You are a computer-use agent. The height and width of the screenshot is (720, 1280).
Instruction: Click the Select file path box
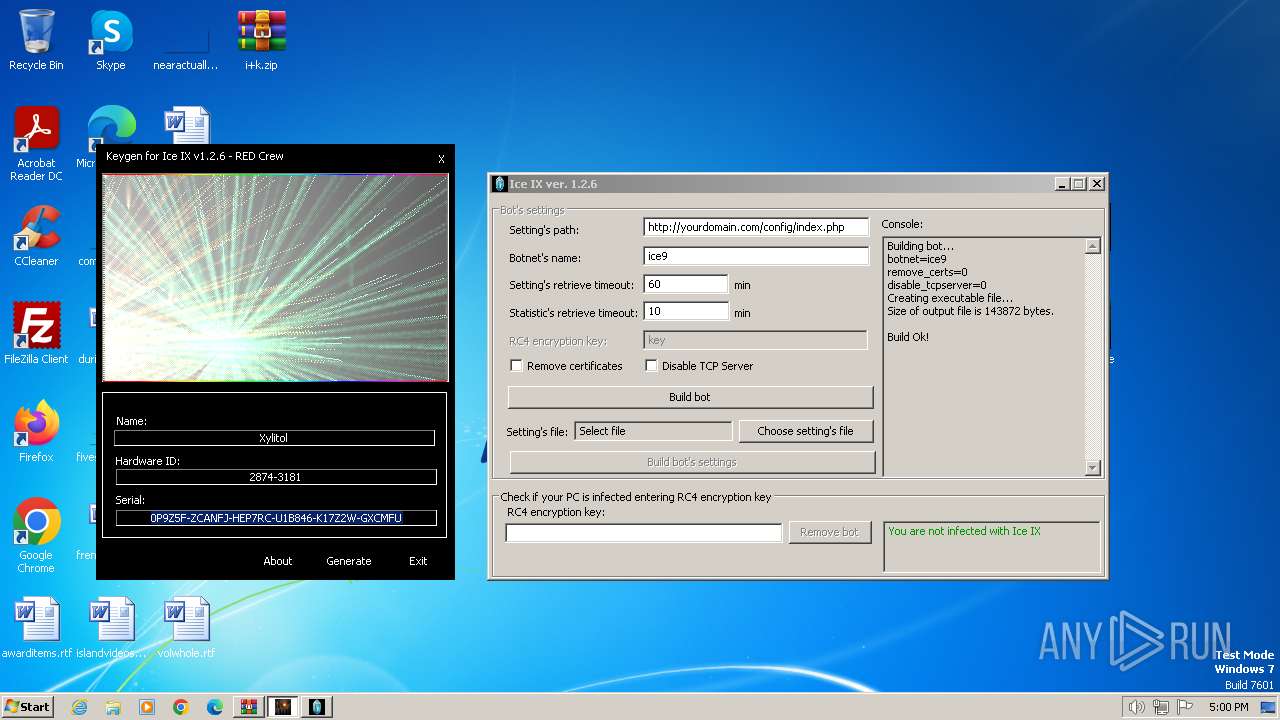tap(653, 431)
